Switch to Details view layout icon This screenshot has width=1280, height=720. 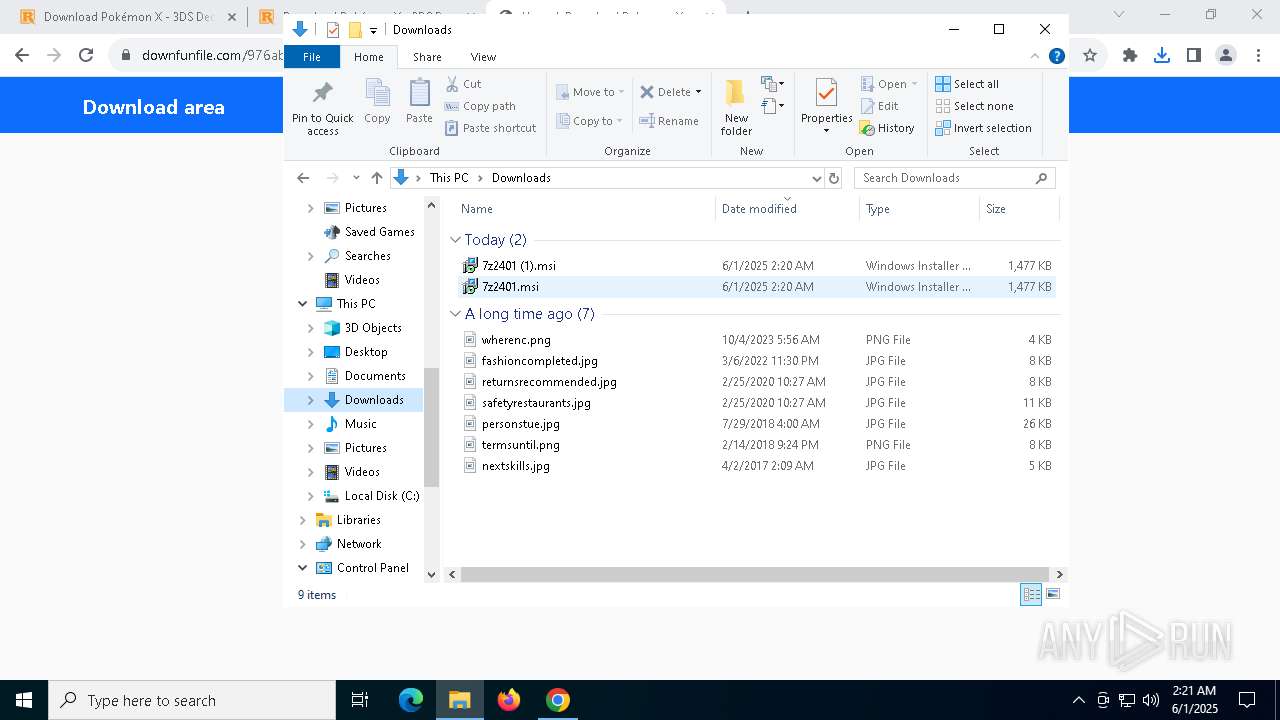click(1031, 594)
